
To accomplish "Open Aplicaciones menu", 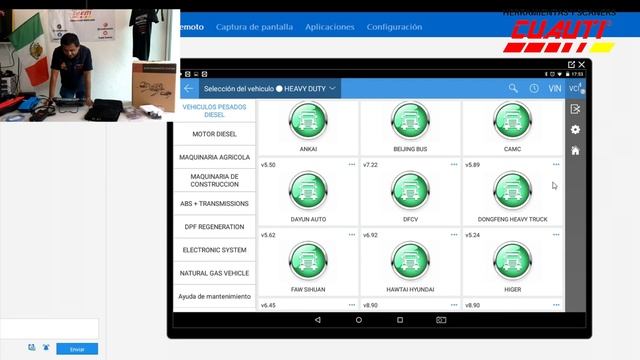I will click(x=330, y=27).
